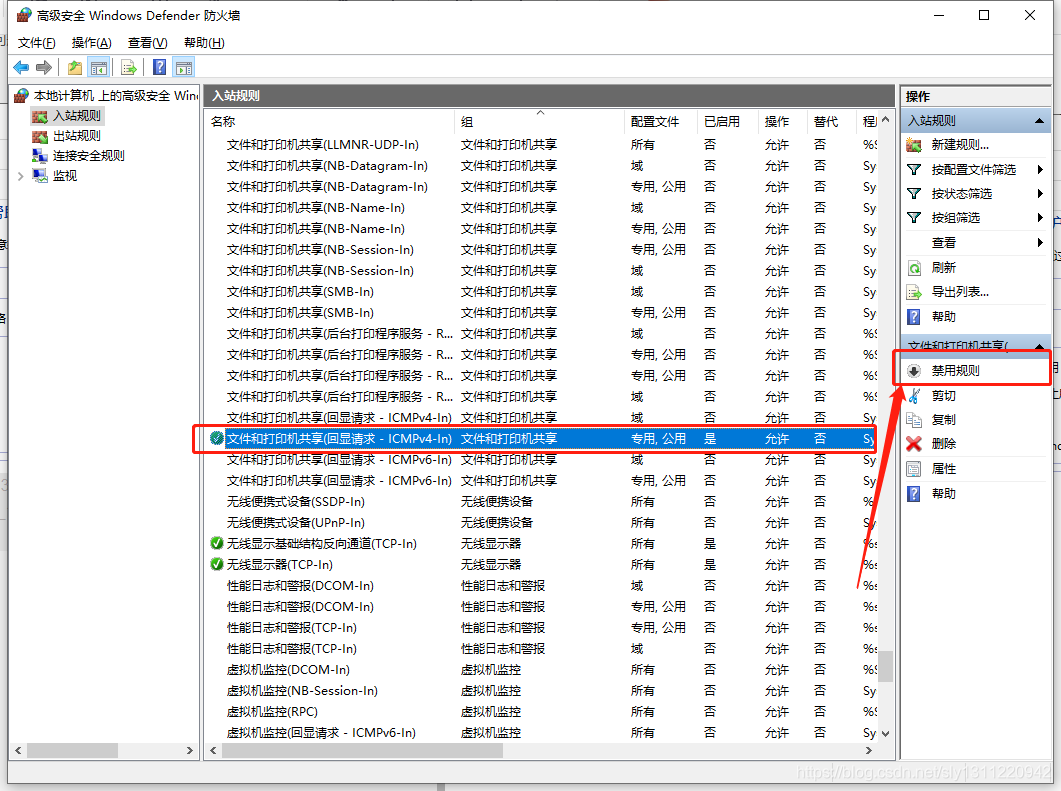Click the lower help question mark icon
1061x791 pixels.
[914, 494]
